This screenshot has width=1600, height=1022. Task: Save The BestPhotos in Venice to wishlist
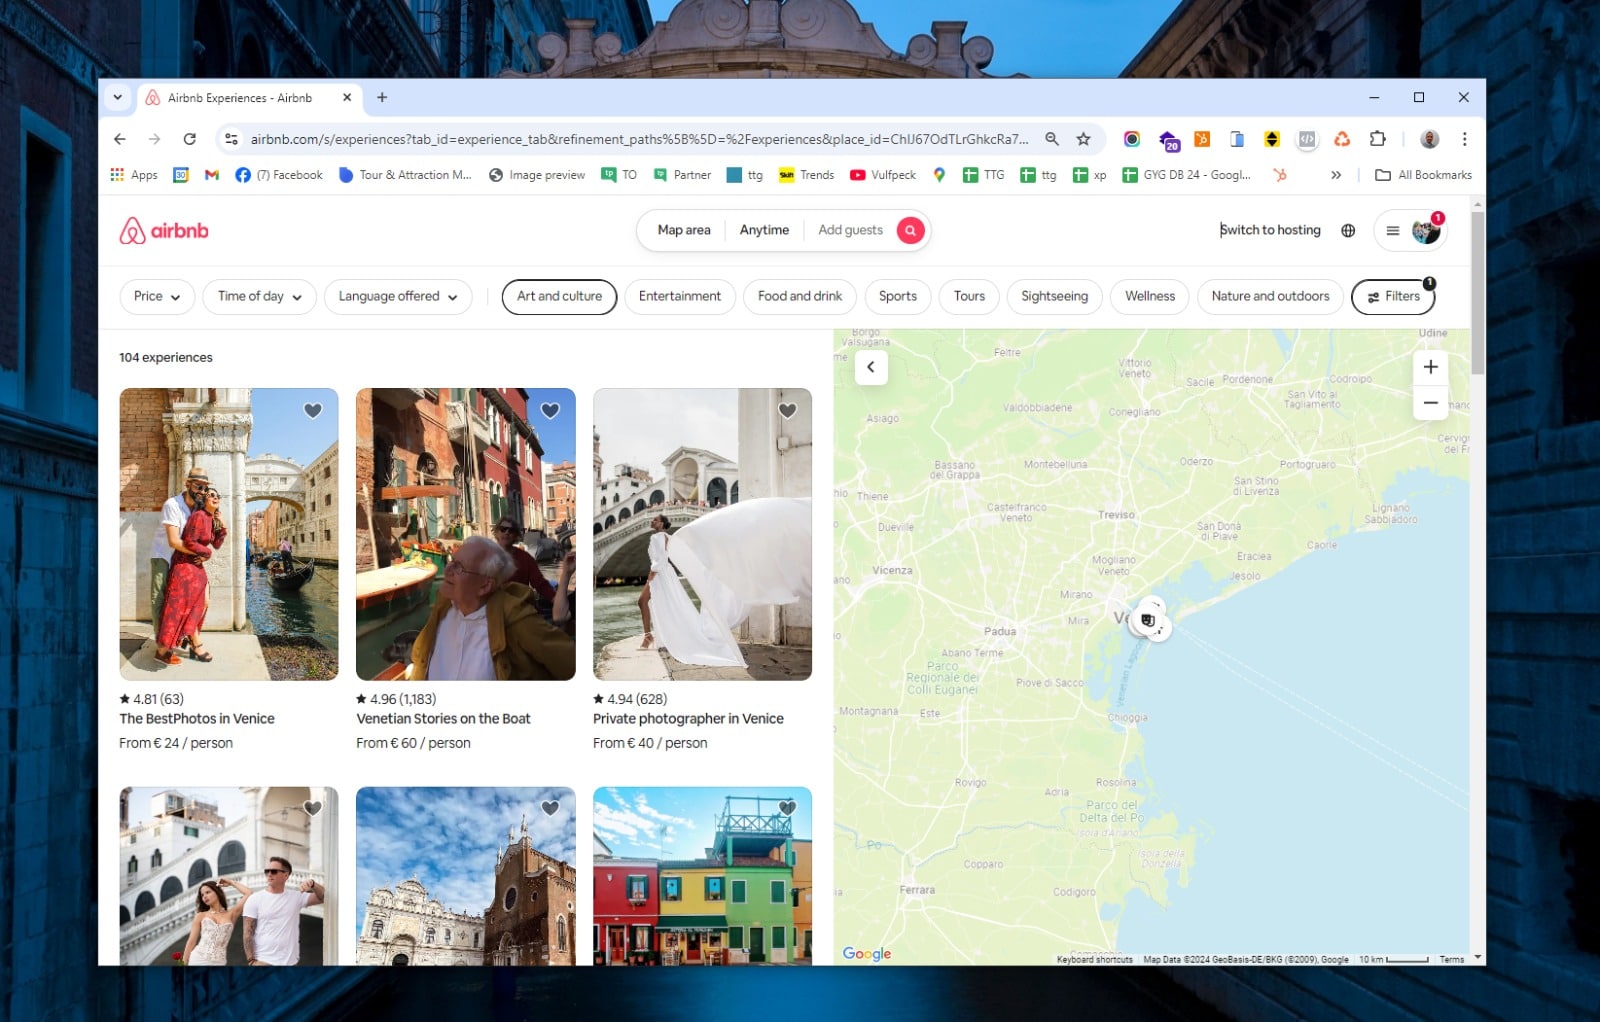point(313,411)
